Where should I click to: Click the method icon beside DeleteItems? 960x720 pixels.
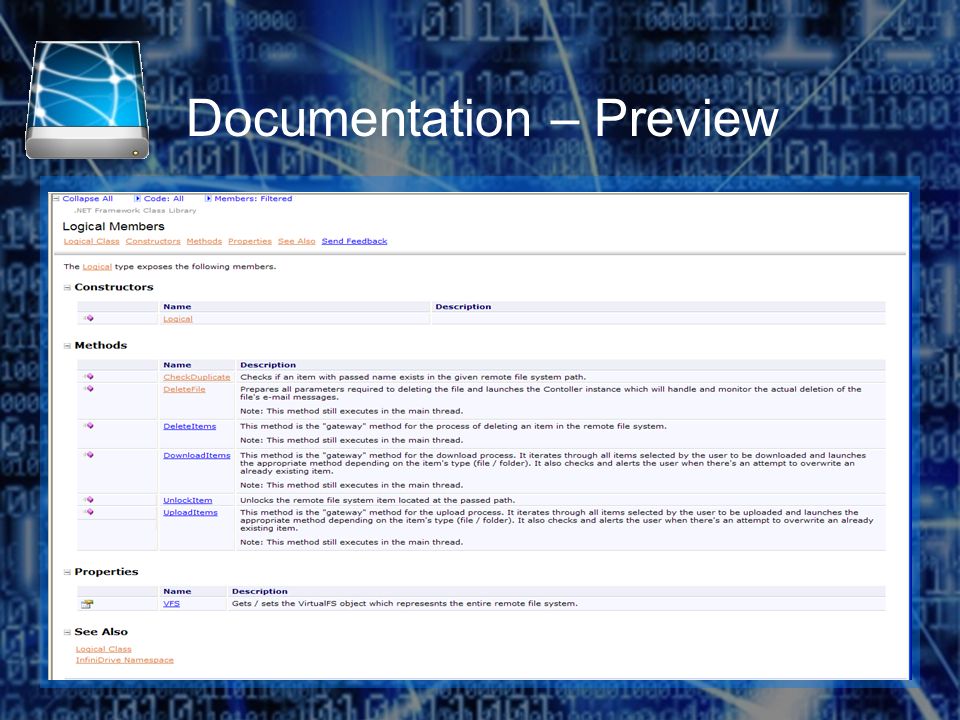pyautogui.click(x=89, y=426)
